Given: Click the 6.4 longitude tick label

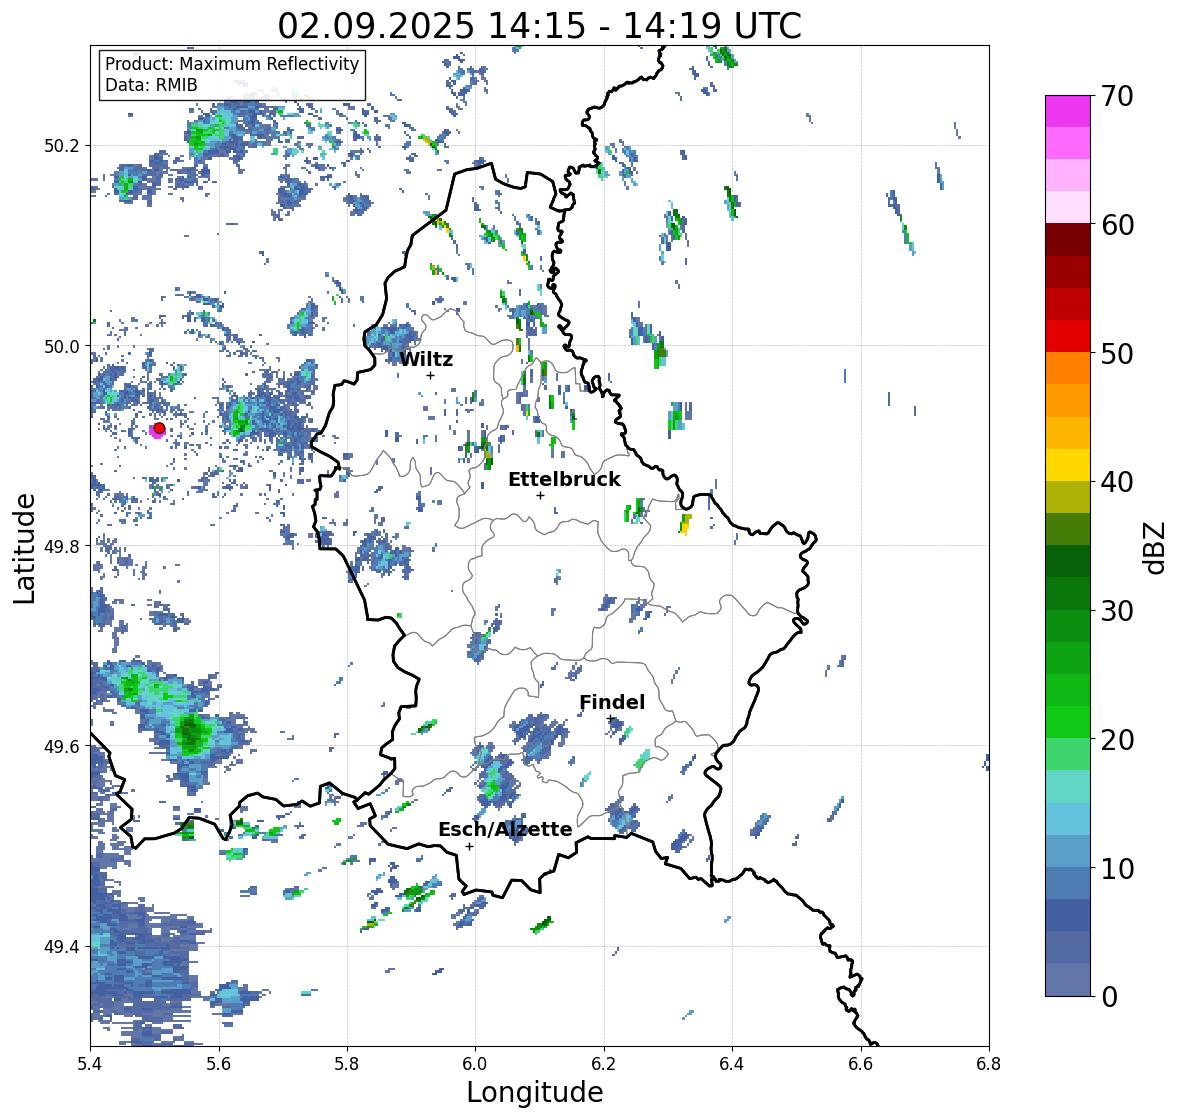Looking at the screenshot, I should 732,1064.
